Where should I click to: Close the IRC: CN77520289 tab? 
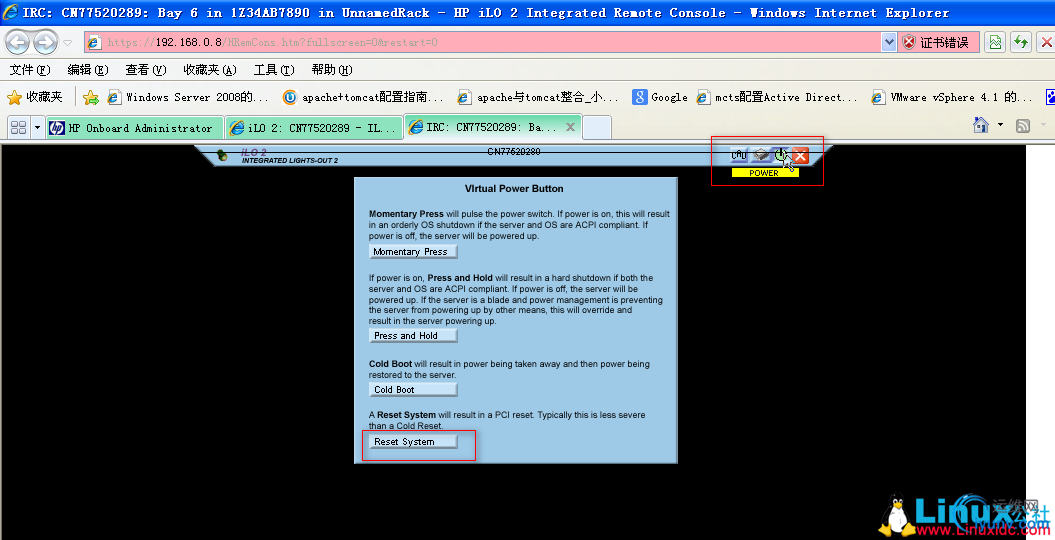pos(570,127)
